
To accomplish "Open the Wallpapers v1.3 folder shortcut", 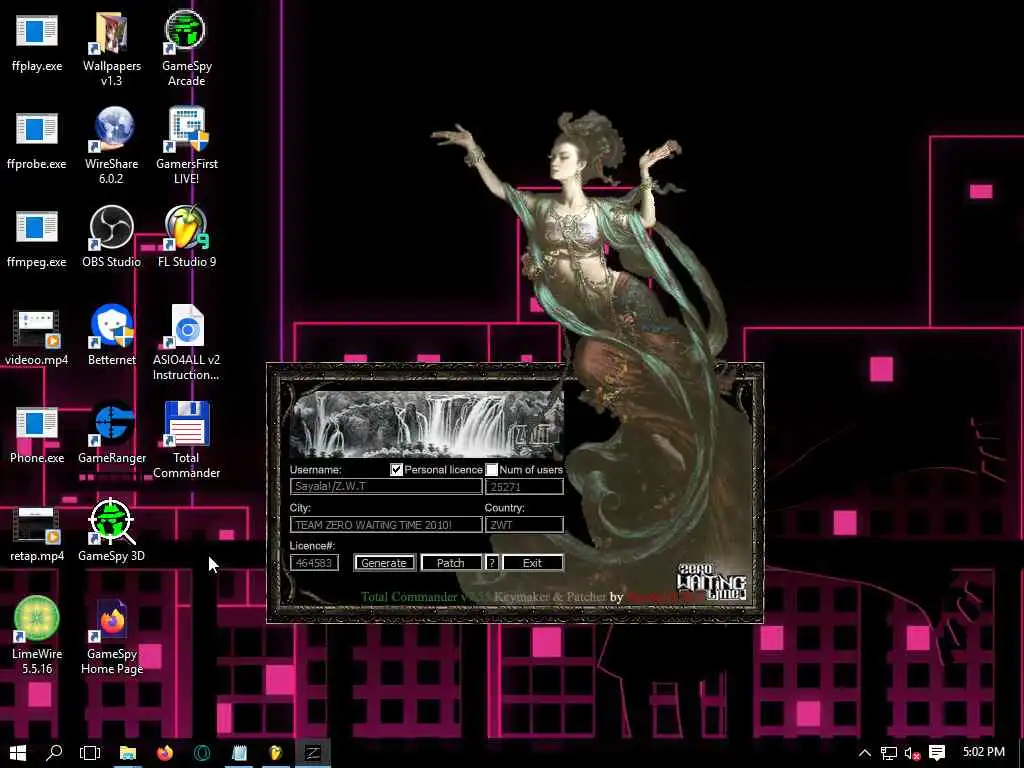I will tap(112, 48).
